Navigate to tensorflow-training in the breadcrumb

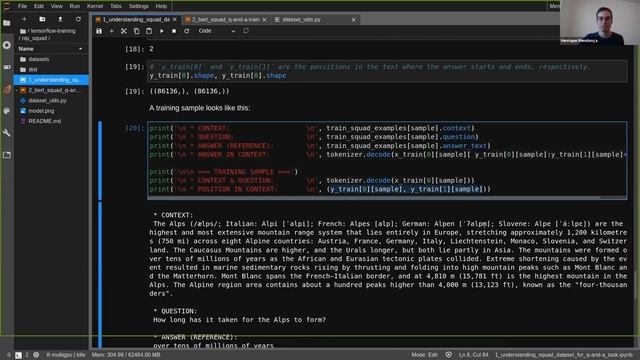[53, 31]
